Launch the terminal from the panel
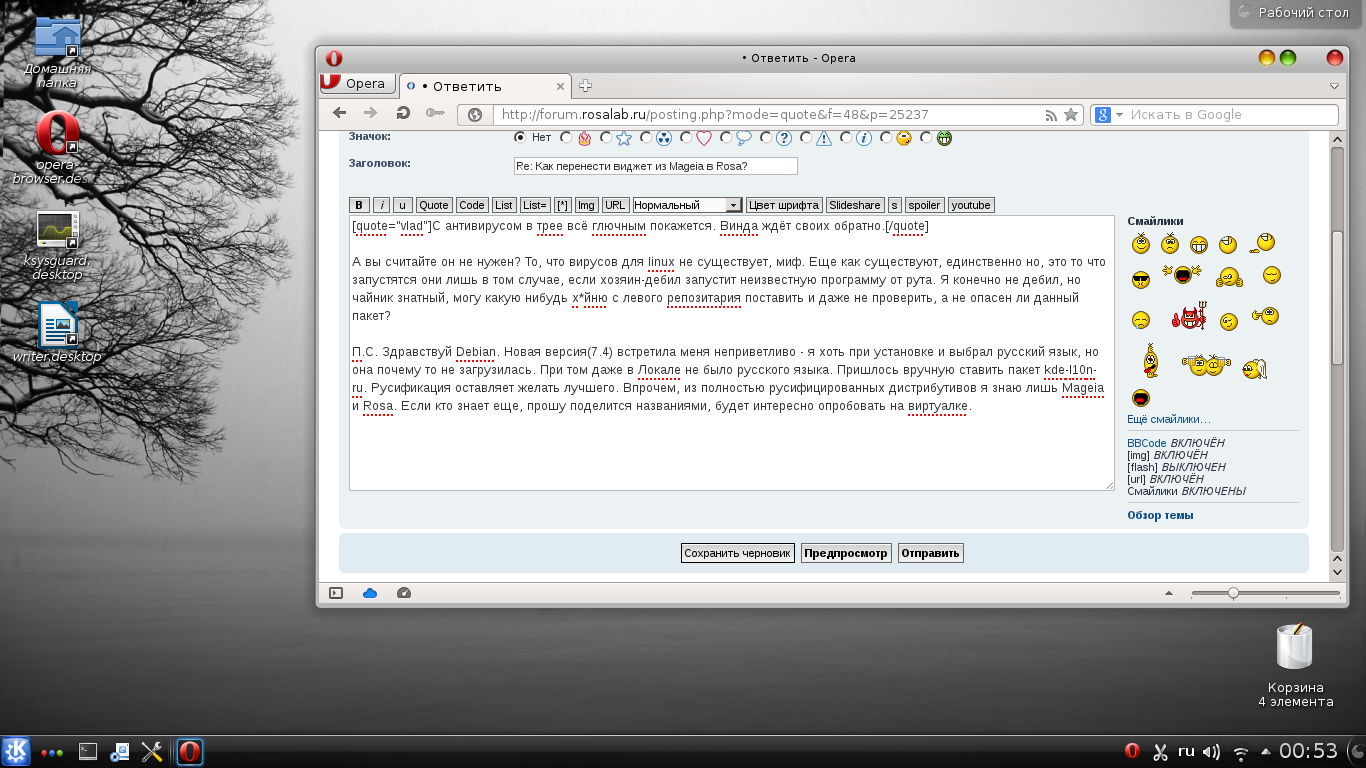 click(88, 751)
